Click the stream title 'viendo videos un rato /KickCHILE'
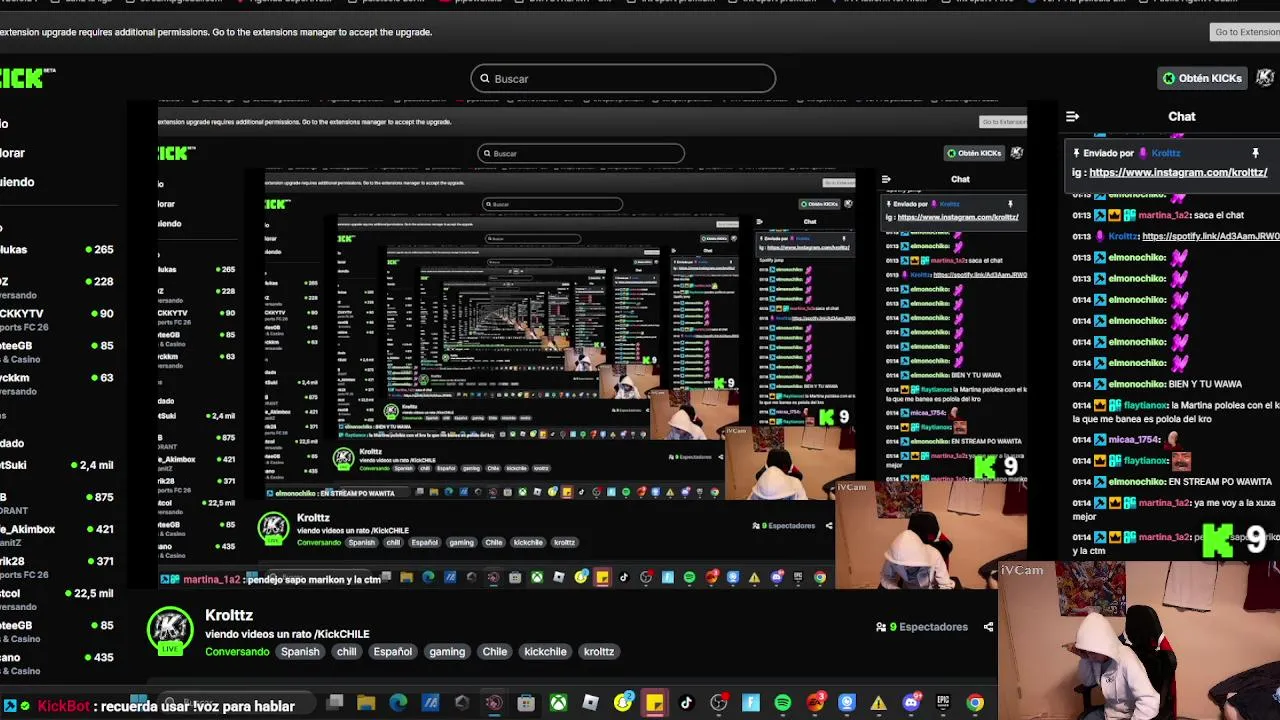The height and width of the screenshot is (720, 1280). pos(287,634)
